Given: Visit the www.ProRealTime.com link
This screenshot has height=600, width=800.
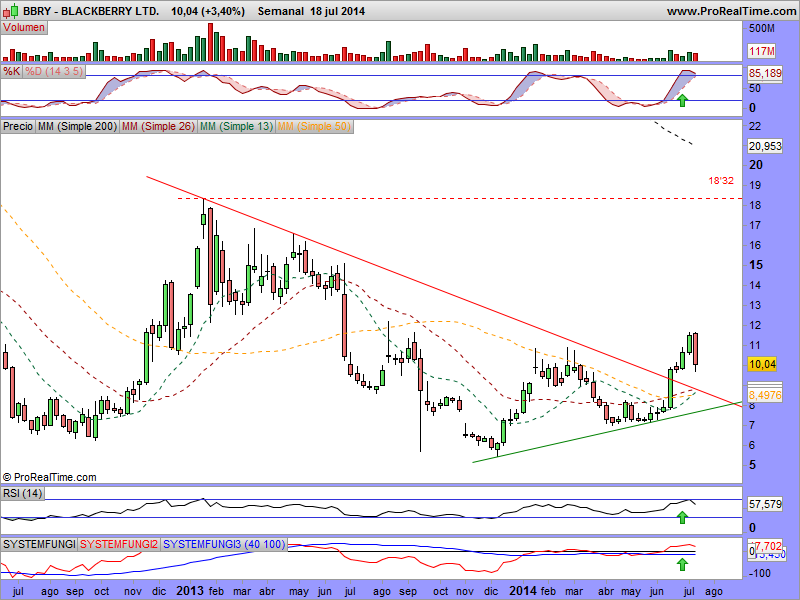Looking at the screenshot, I should 731,11.
